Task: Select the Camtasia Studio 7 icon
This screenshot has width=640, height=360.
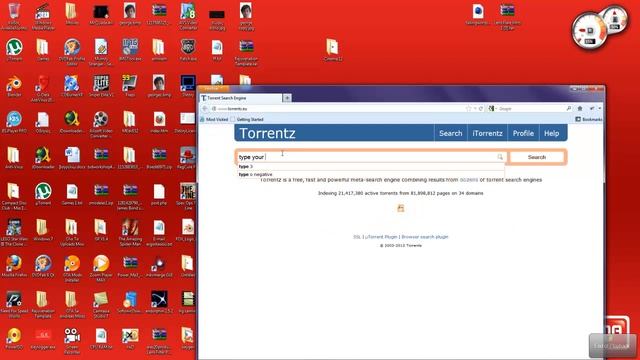Action: 101,304
